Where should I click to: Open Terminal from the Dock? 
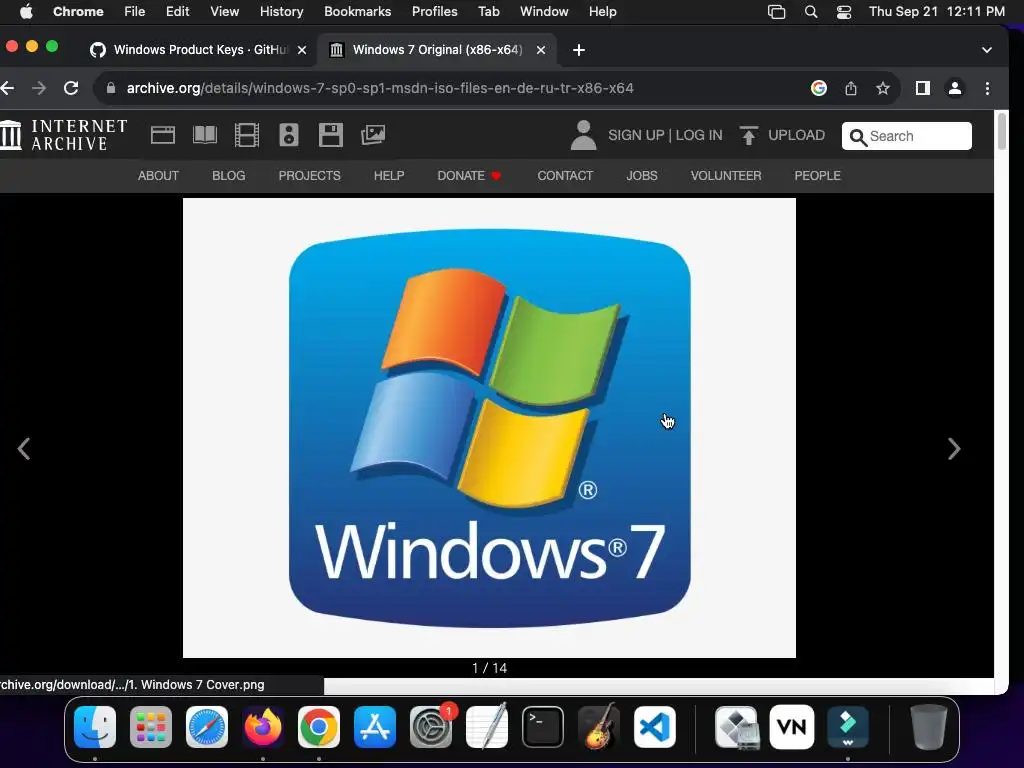click(543, 727)
